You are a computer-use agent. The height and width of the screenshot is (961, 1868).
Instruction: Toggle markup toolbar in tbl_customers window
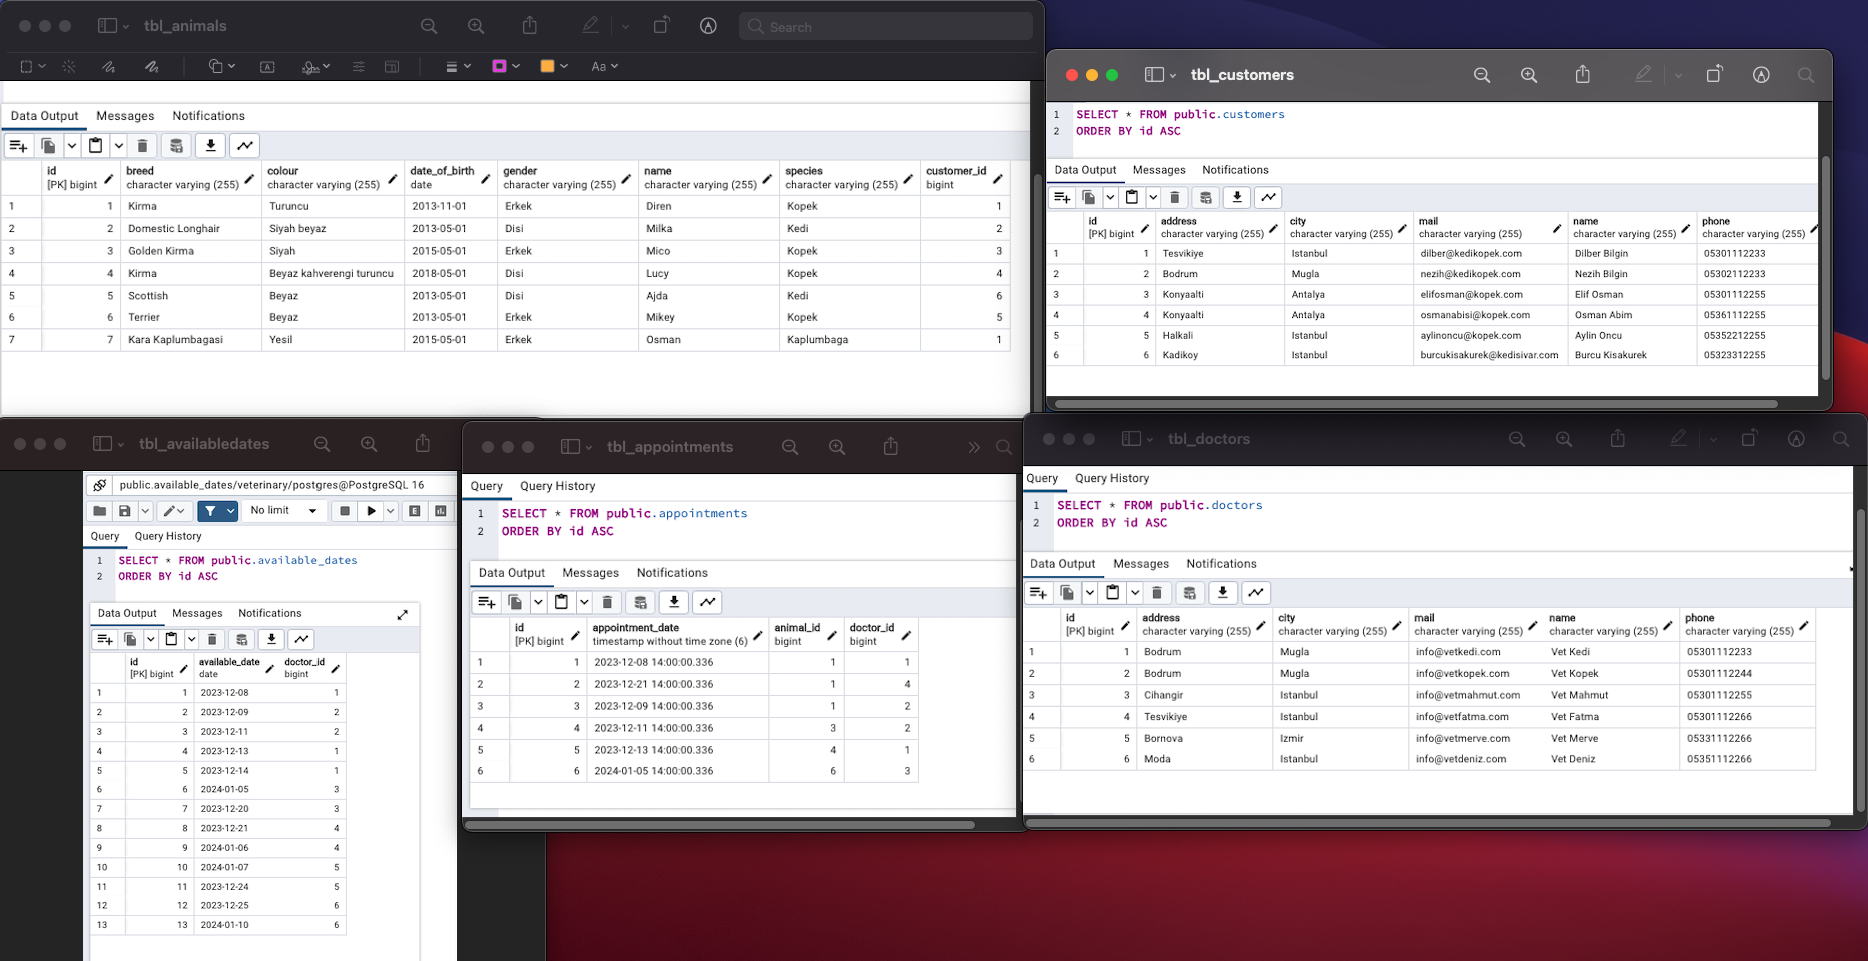[1761, 75]
